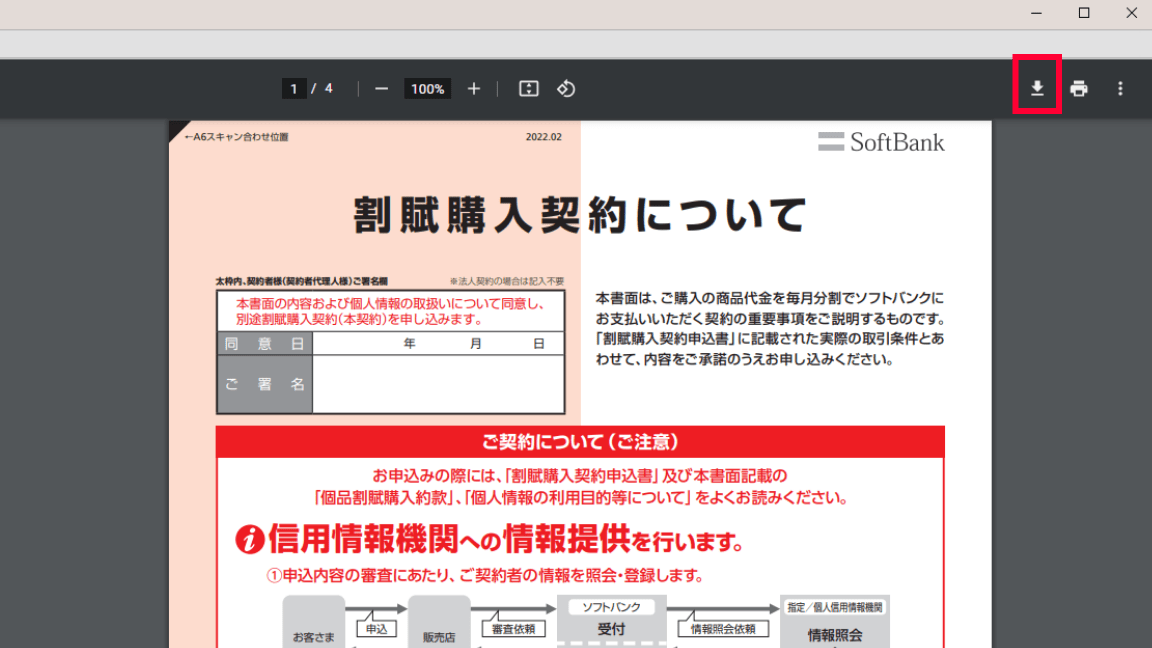
Task: Minimize the browser window
Action: [x=1037, y=13]
